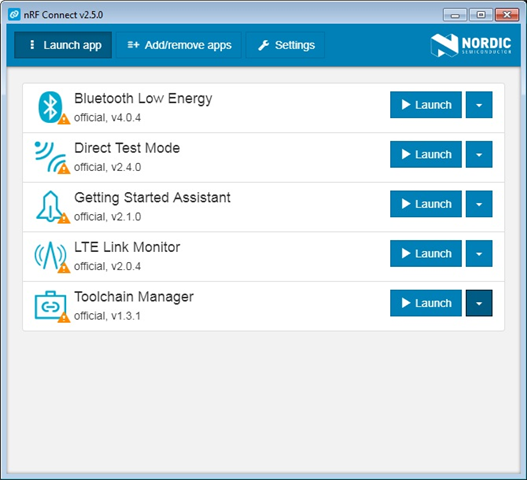Expand options dropdown for Bluetooth Low Energy
This screenshot has height=480, width=527.
(479, 105)
